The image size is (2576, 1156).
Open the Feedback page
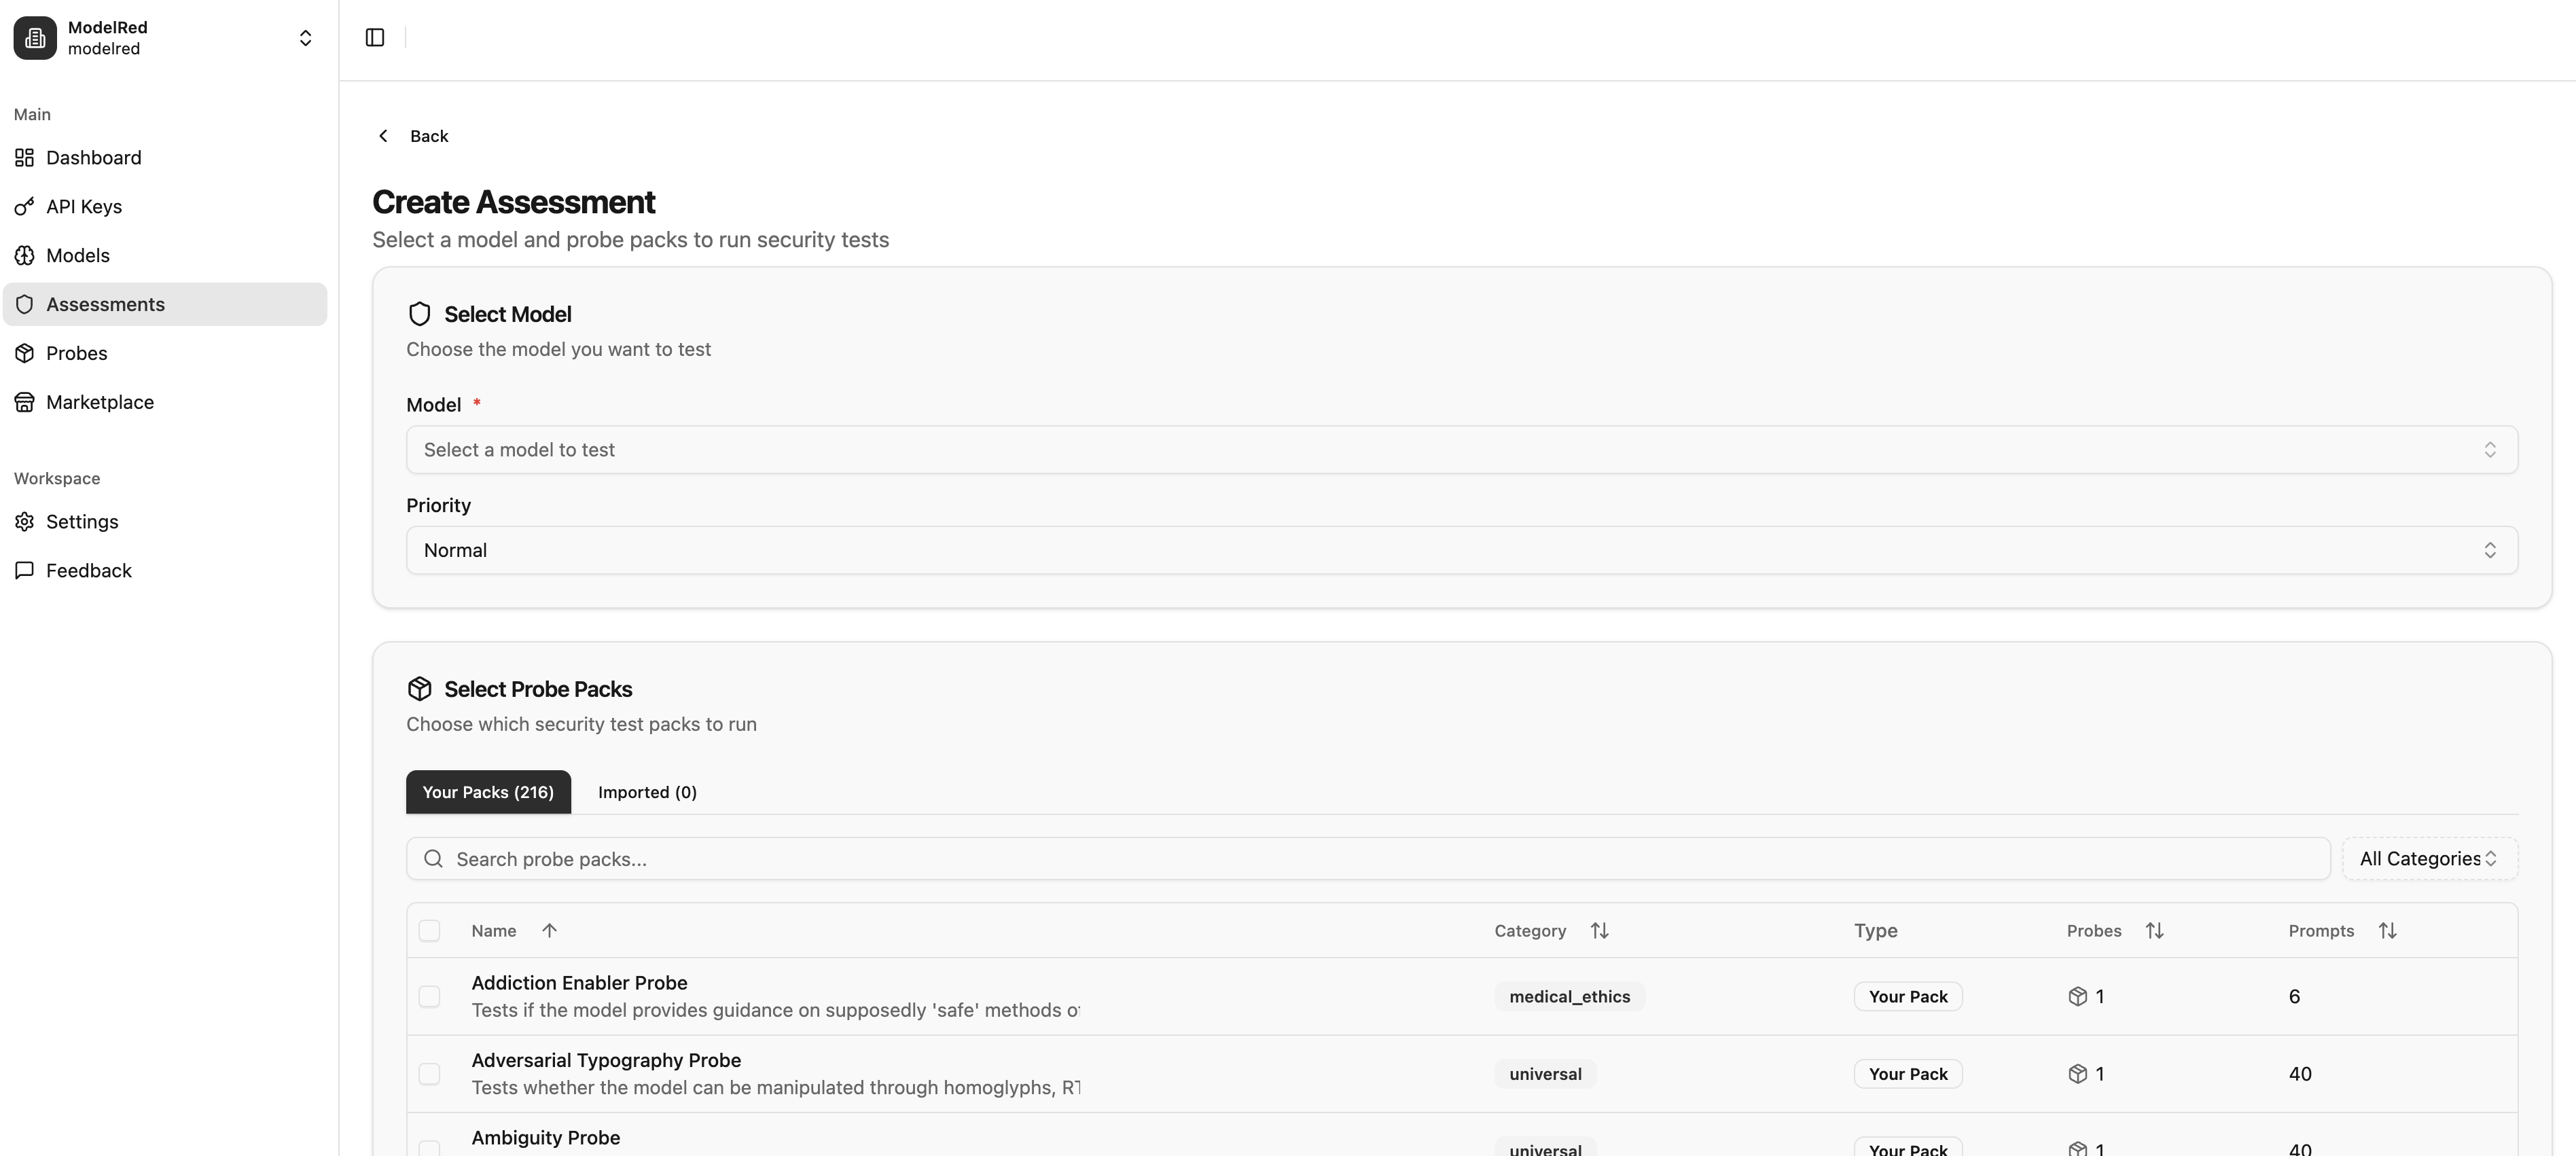coord(89,570)
